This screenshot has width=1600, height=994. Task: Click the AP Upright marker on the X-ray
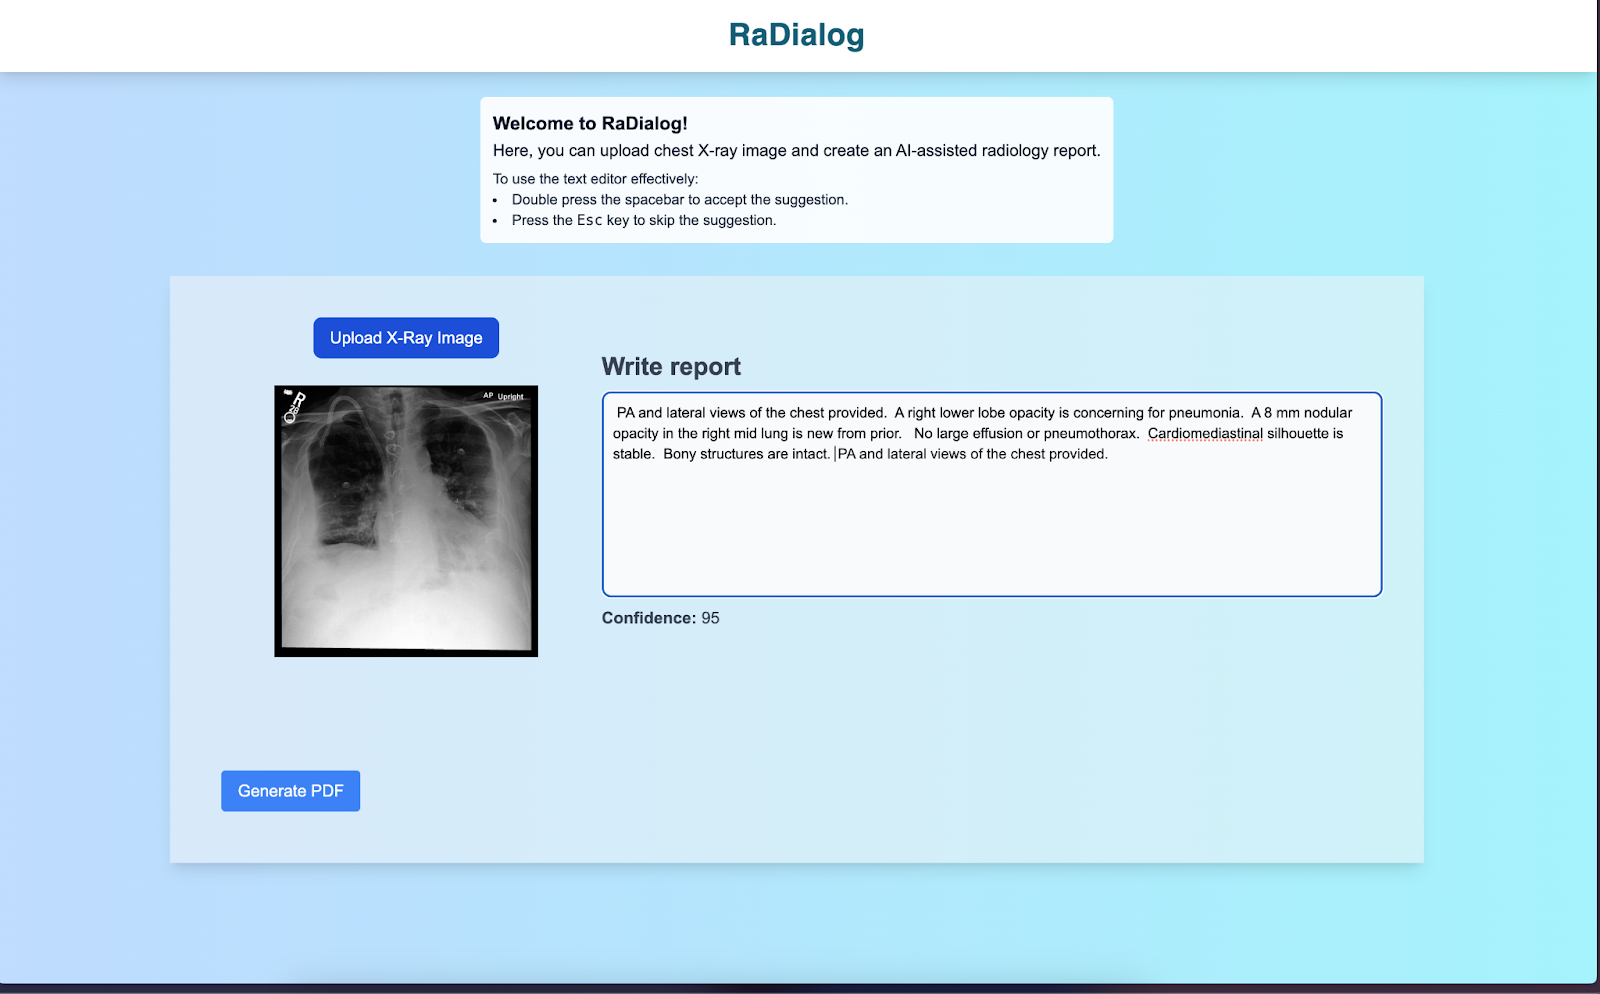pyautogui.click(x=503, y=397)
